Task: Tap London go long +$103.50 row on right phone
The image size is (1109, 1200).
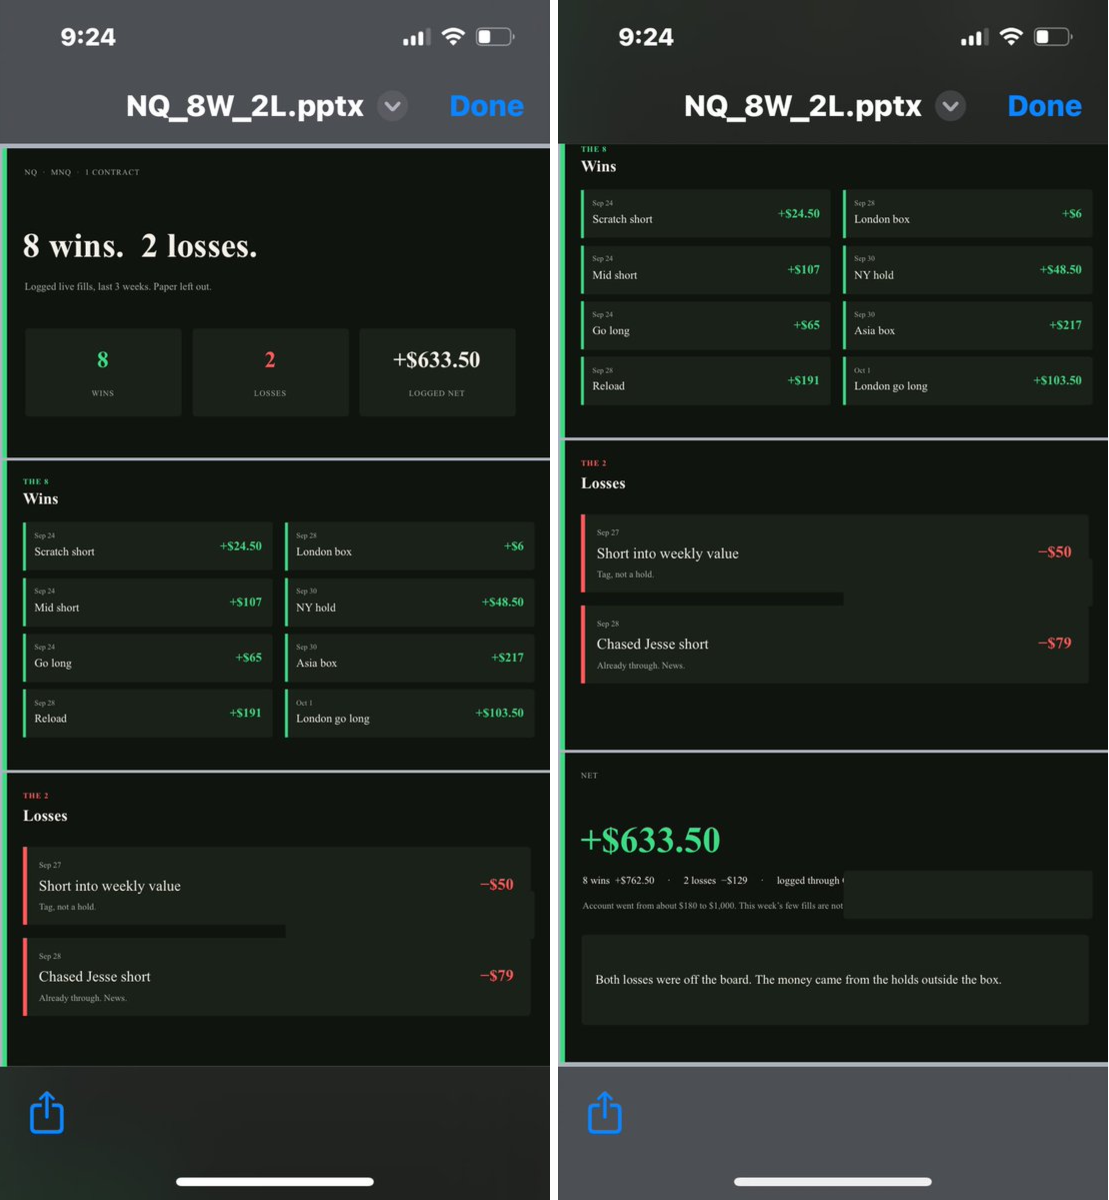Action: (x=968, y=381)
